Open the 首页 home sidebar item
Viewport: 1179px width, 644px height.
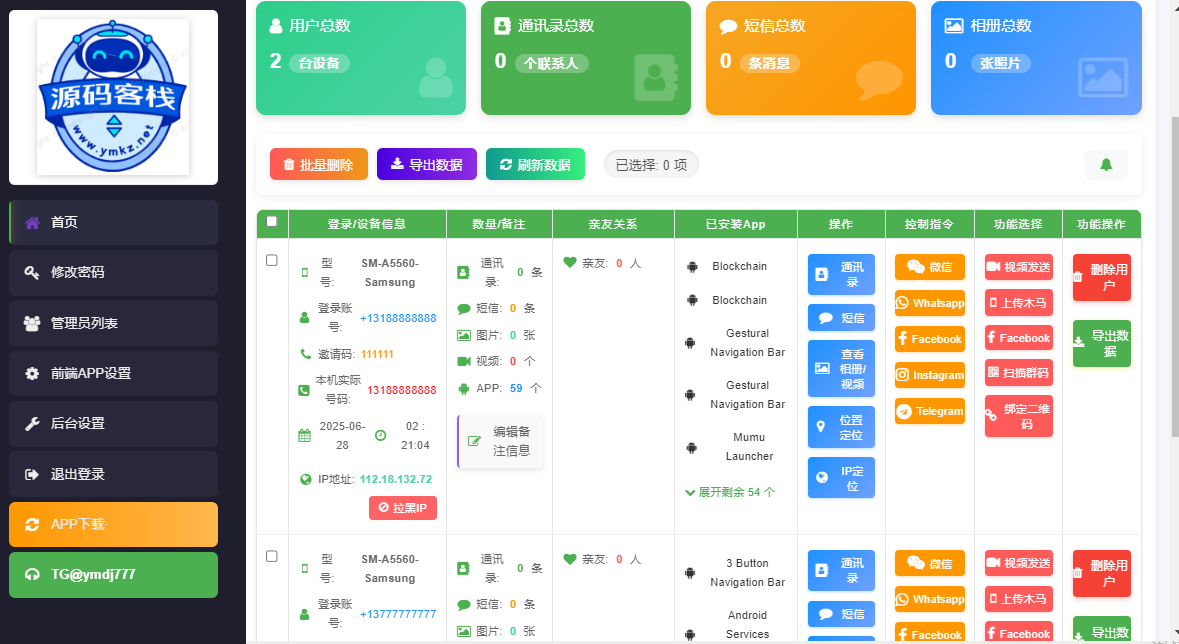pos(114,222)
